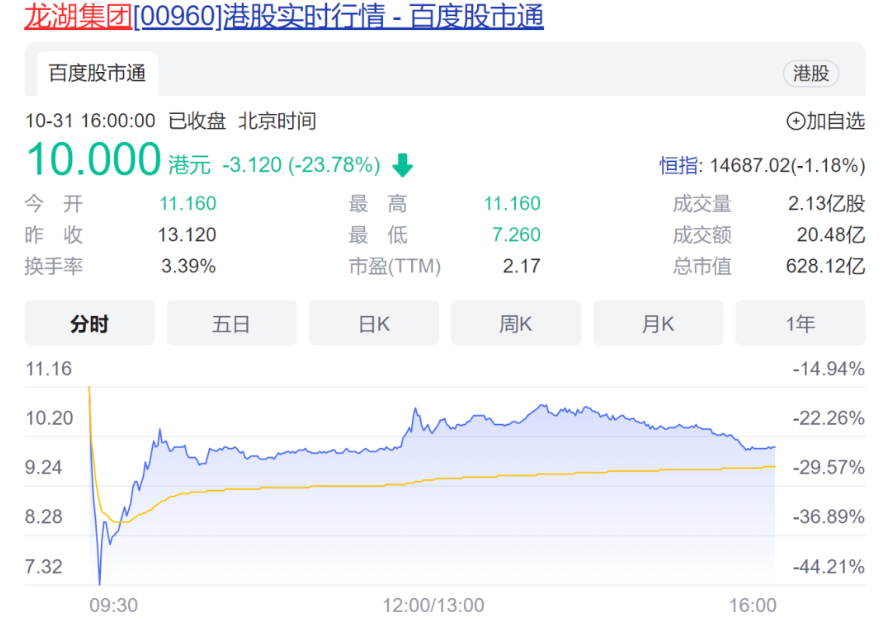
Task: Select the 百度股市通 tab
Action: [x=97, y=73]
